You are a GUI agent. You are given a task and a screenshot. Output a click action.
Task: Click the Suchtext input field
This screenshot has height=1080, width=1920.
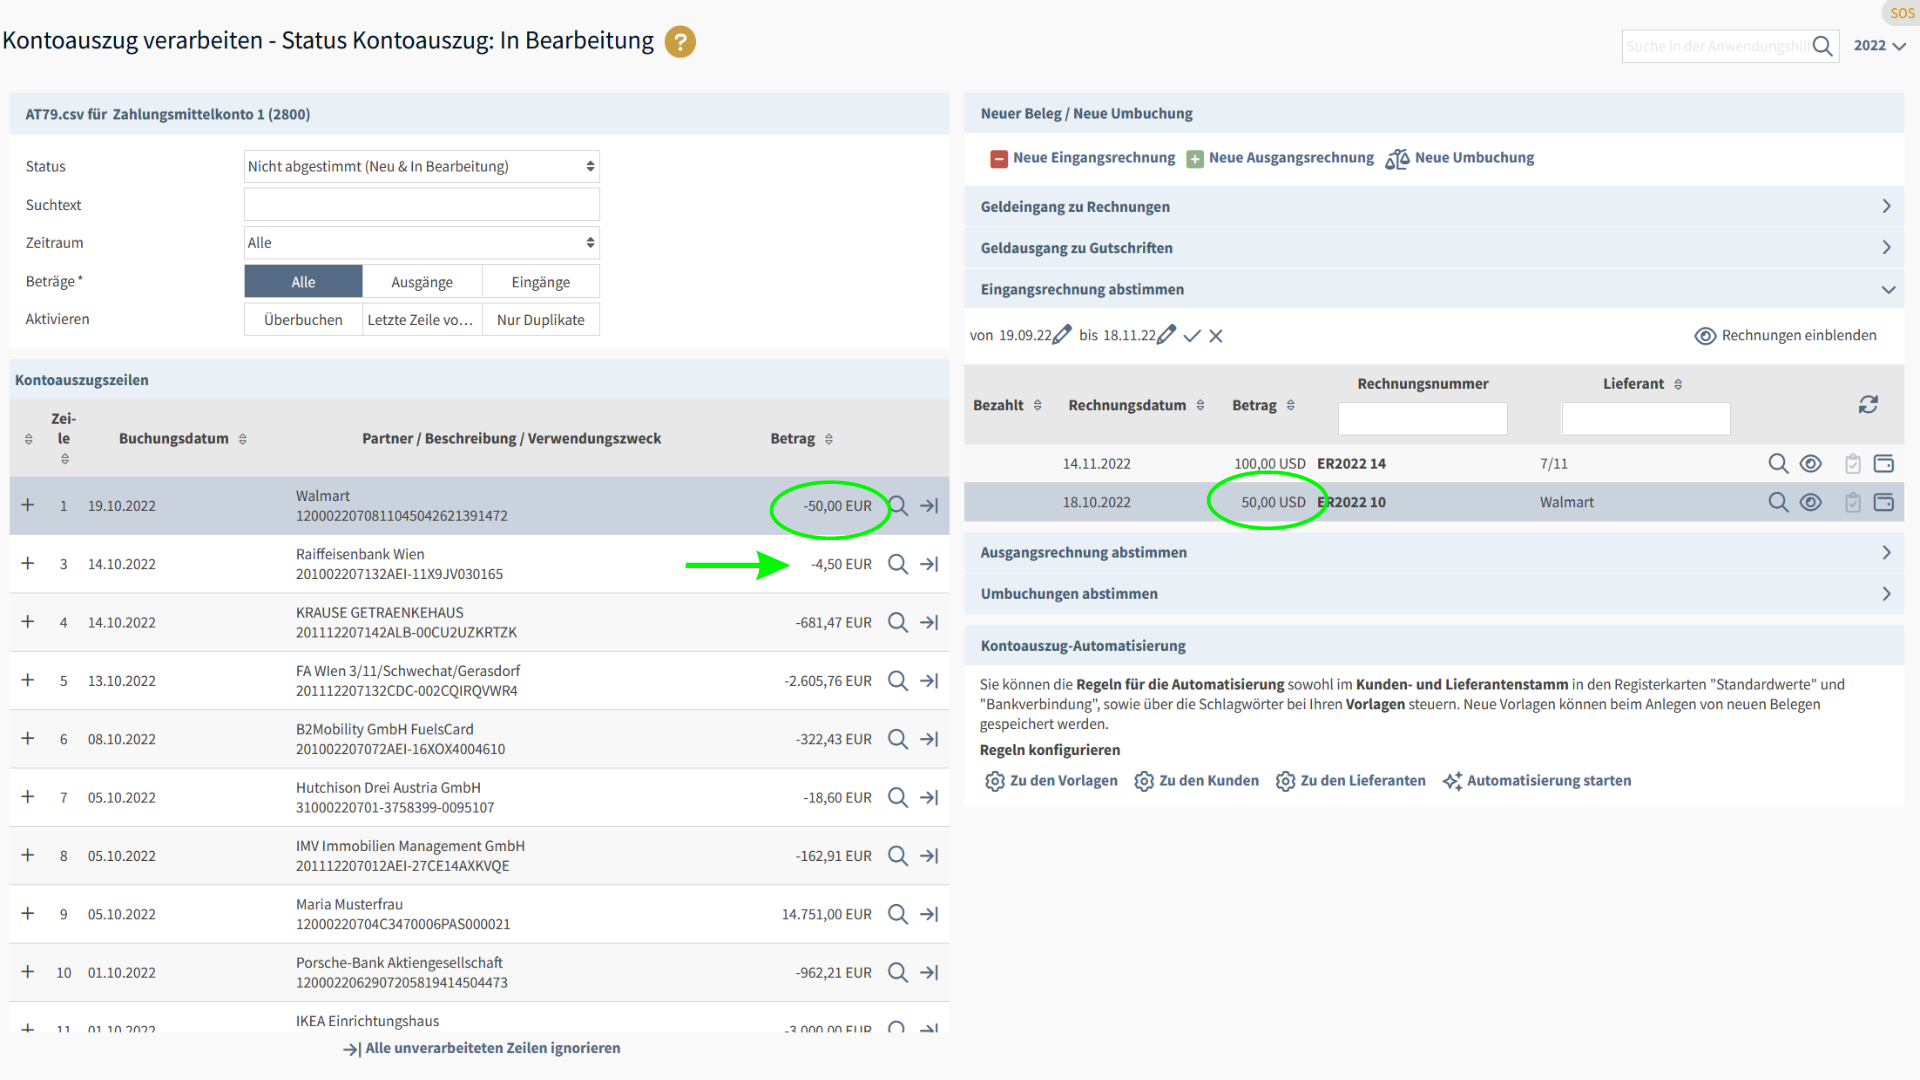point(421,204)
